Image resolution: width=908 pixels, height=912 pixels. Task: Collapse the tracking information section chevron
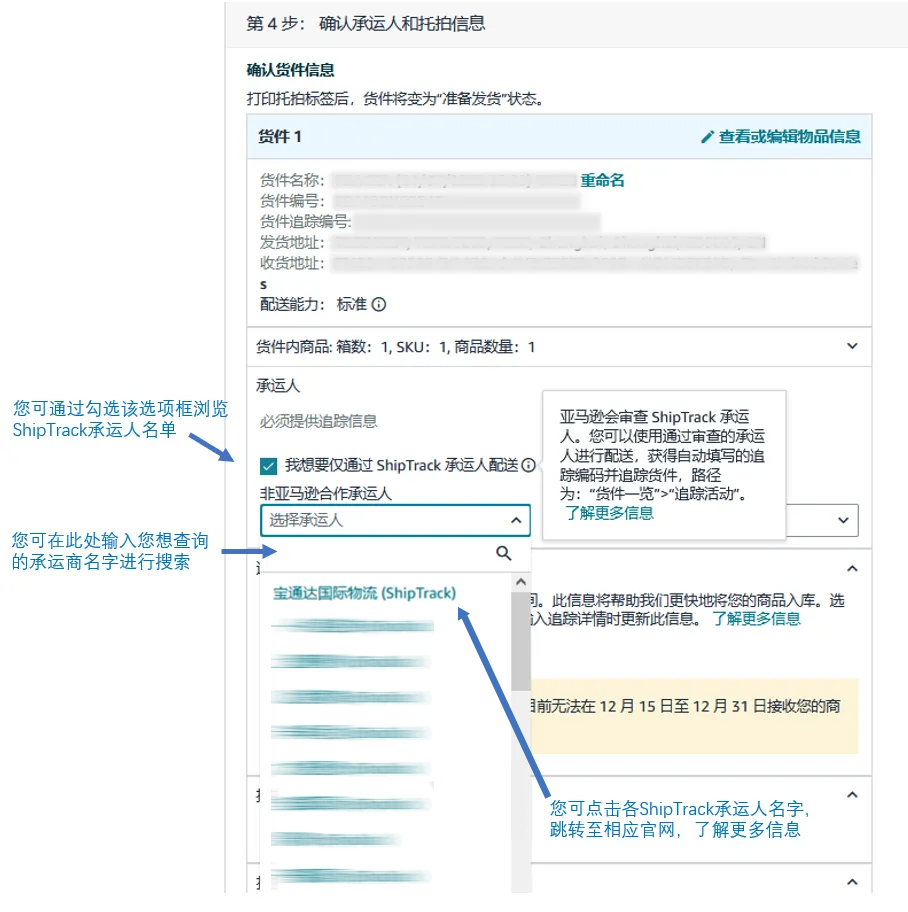850,569
